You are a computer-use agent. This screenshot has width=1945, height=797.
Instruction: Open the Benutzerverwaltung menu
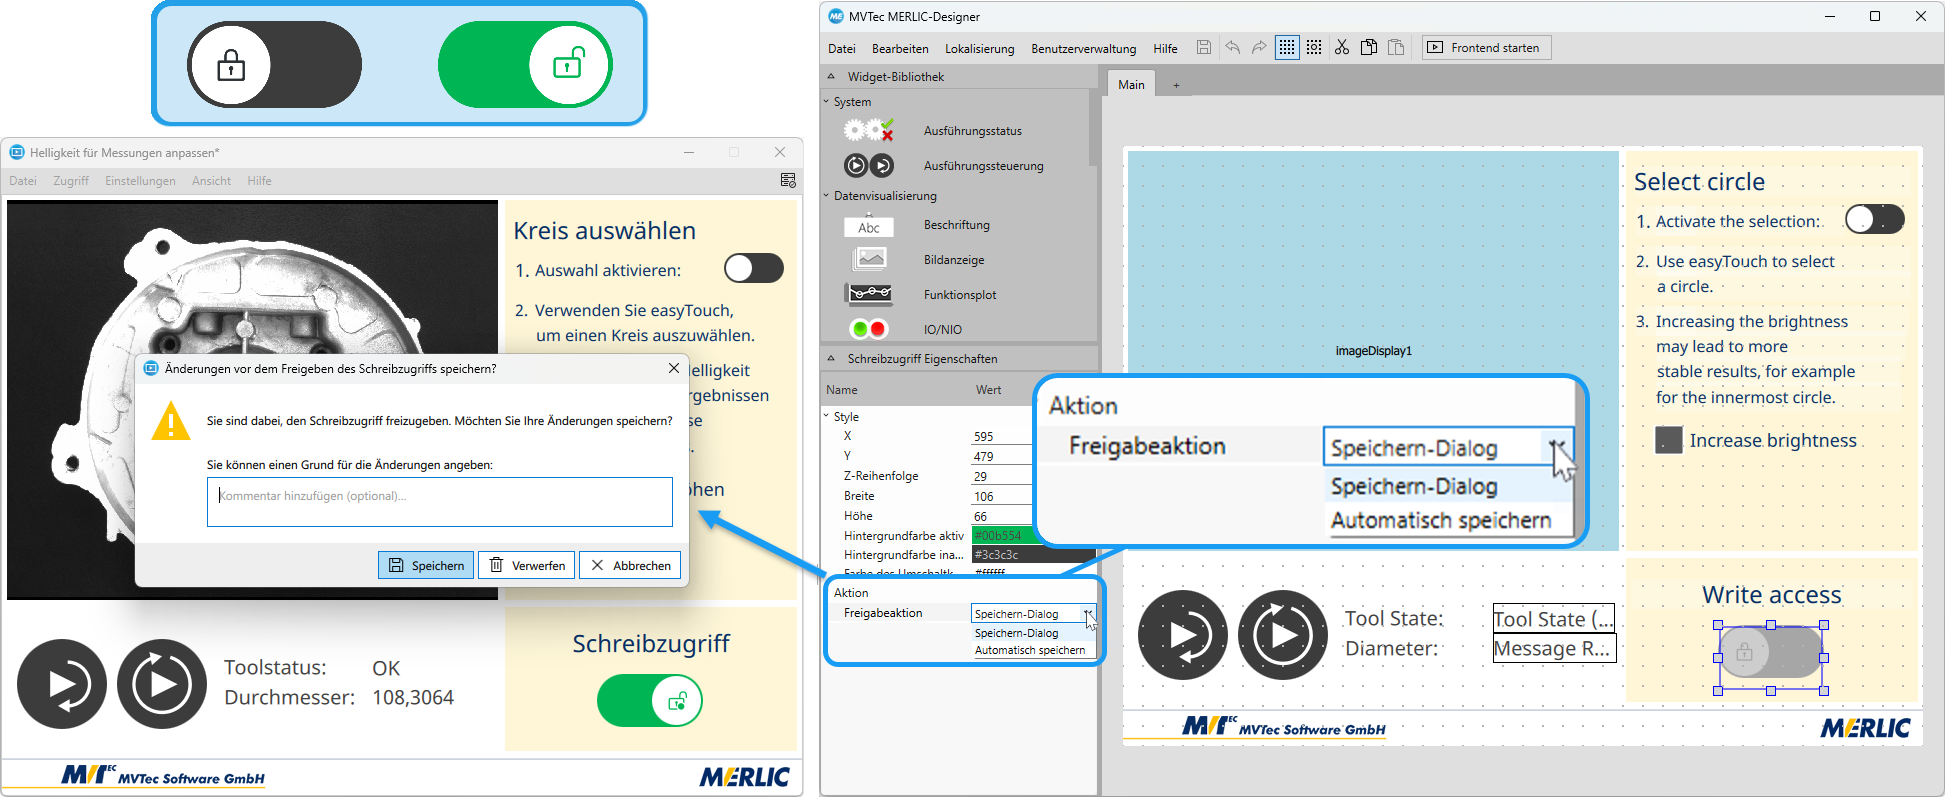[1083, 48]
